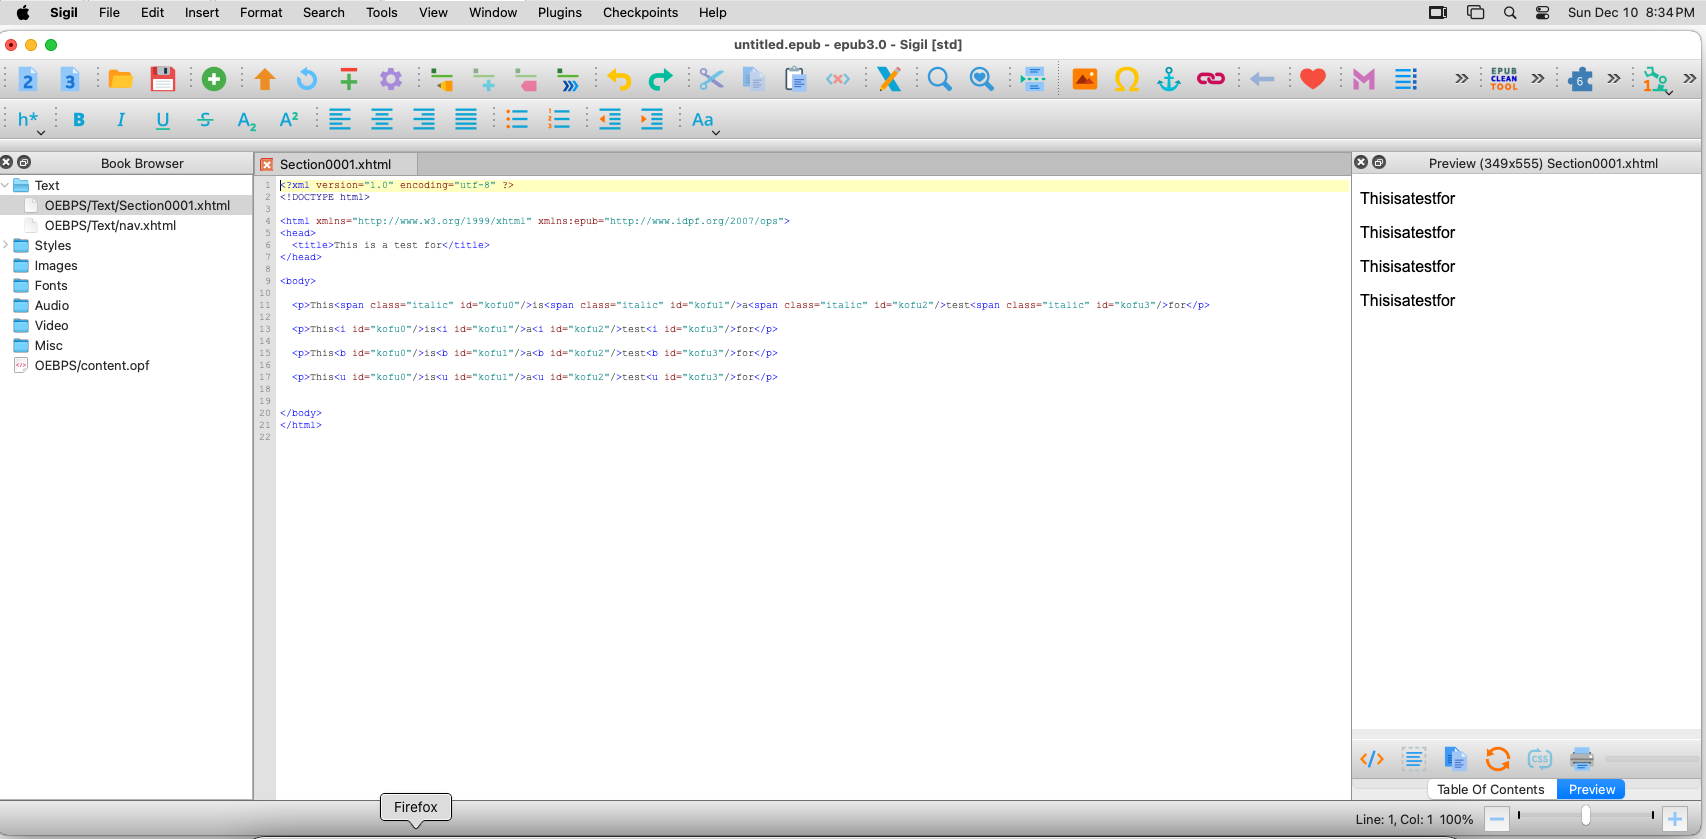Image resolution: width=1706 pixels, height=839 pixels.
Task: Toggle underline formatting
Action: [x=163, y=120]
